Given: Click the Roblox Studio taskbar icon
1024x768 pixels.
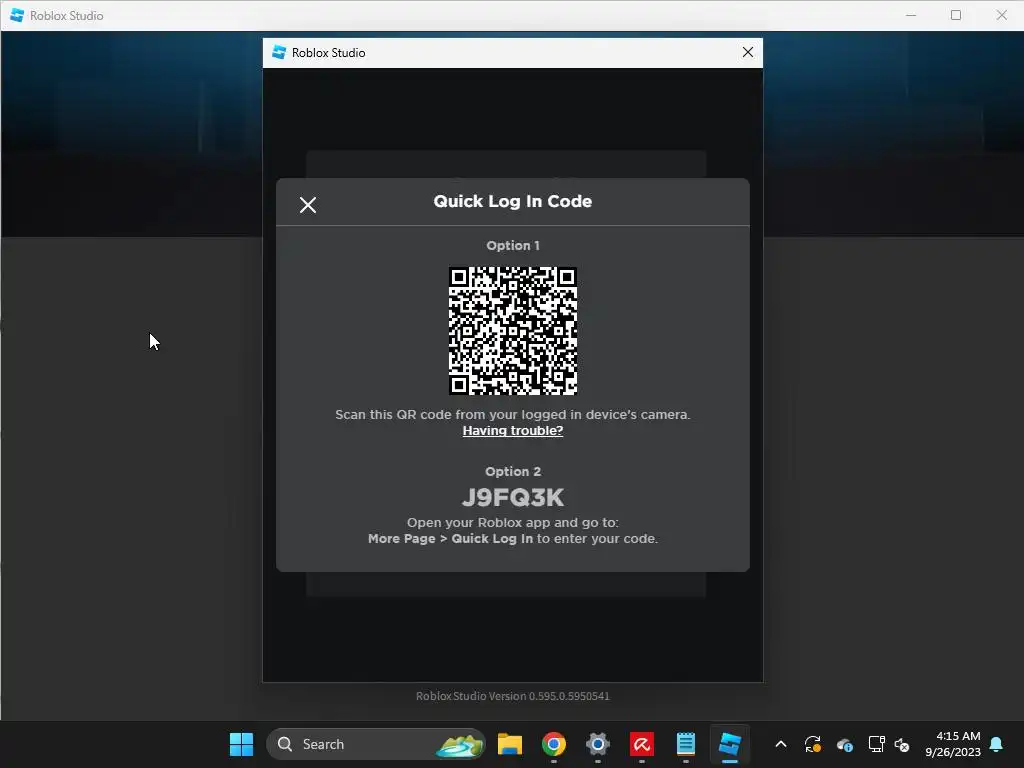Looking at the screenshot, I should (x=729, y=744).
